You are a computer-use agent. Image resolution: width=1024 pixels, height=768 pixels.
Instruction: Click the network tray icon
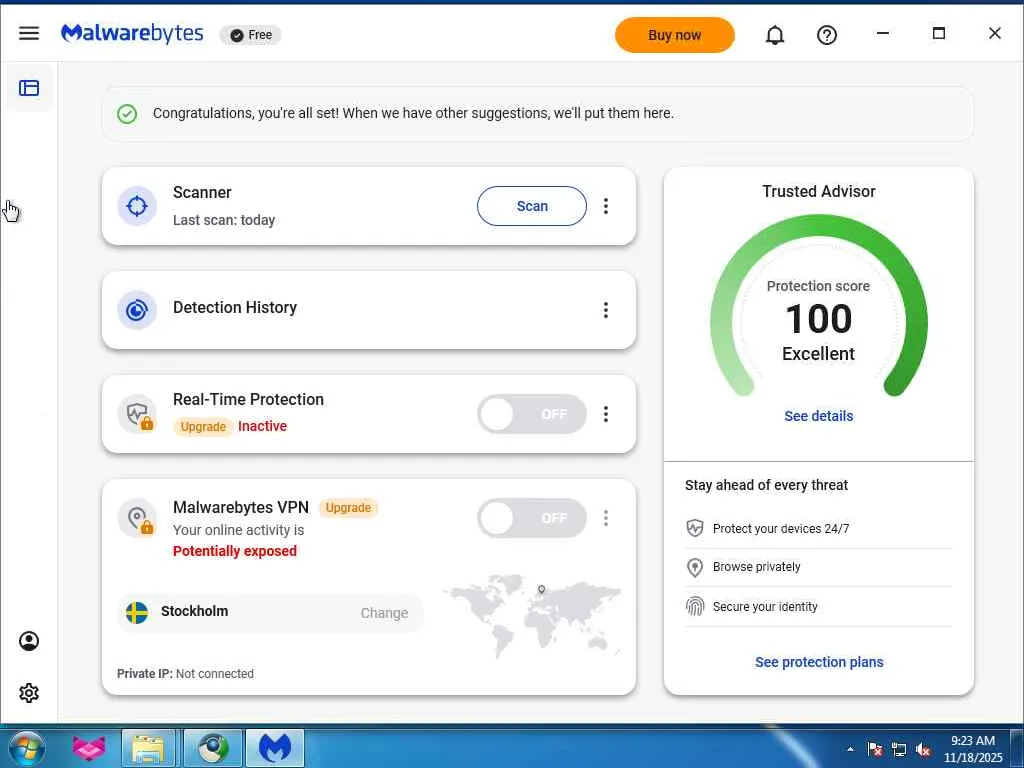coord(899,749)
